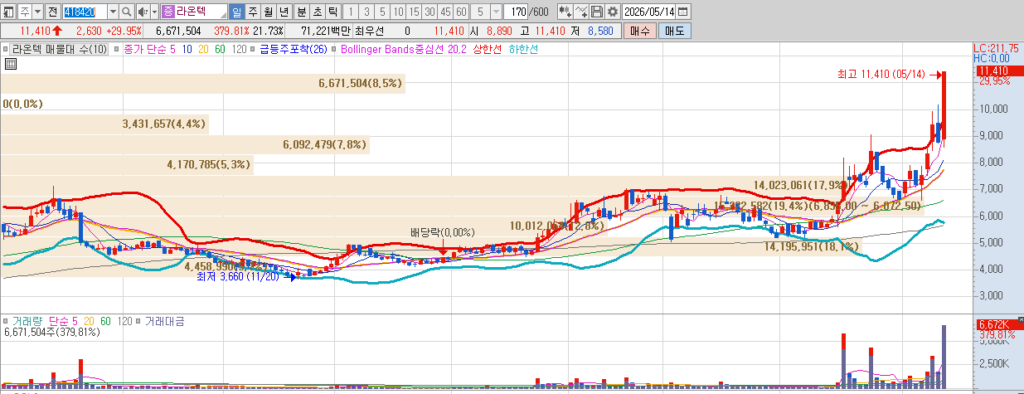Image resolution: width=1024 pixels, height=394 pixels.
Task: Open chart settings gear icon
Action: point(612,12)
